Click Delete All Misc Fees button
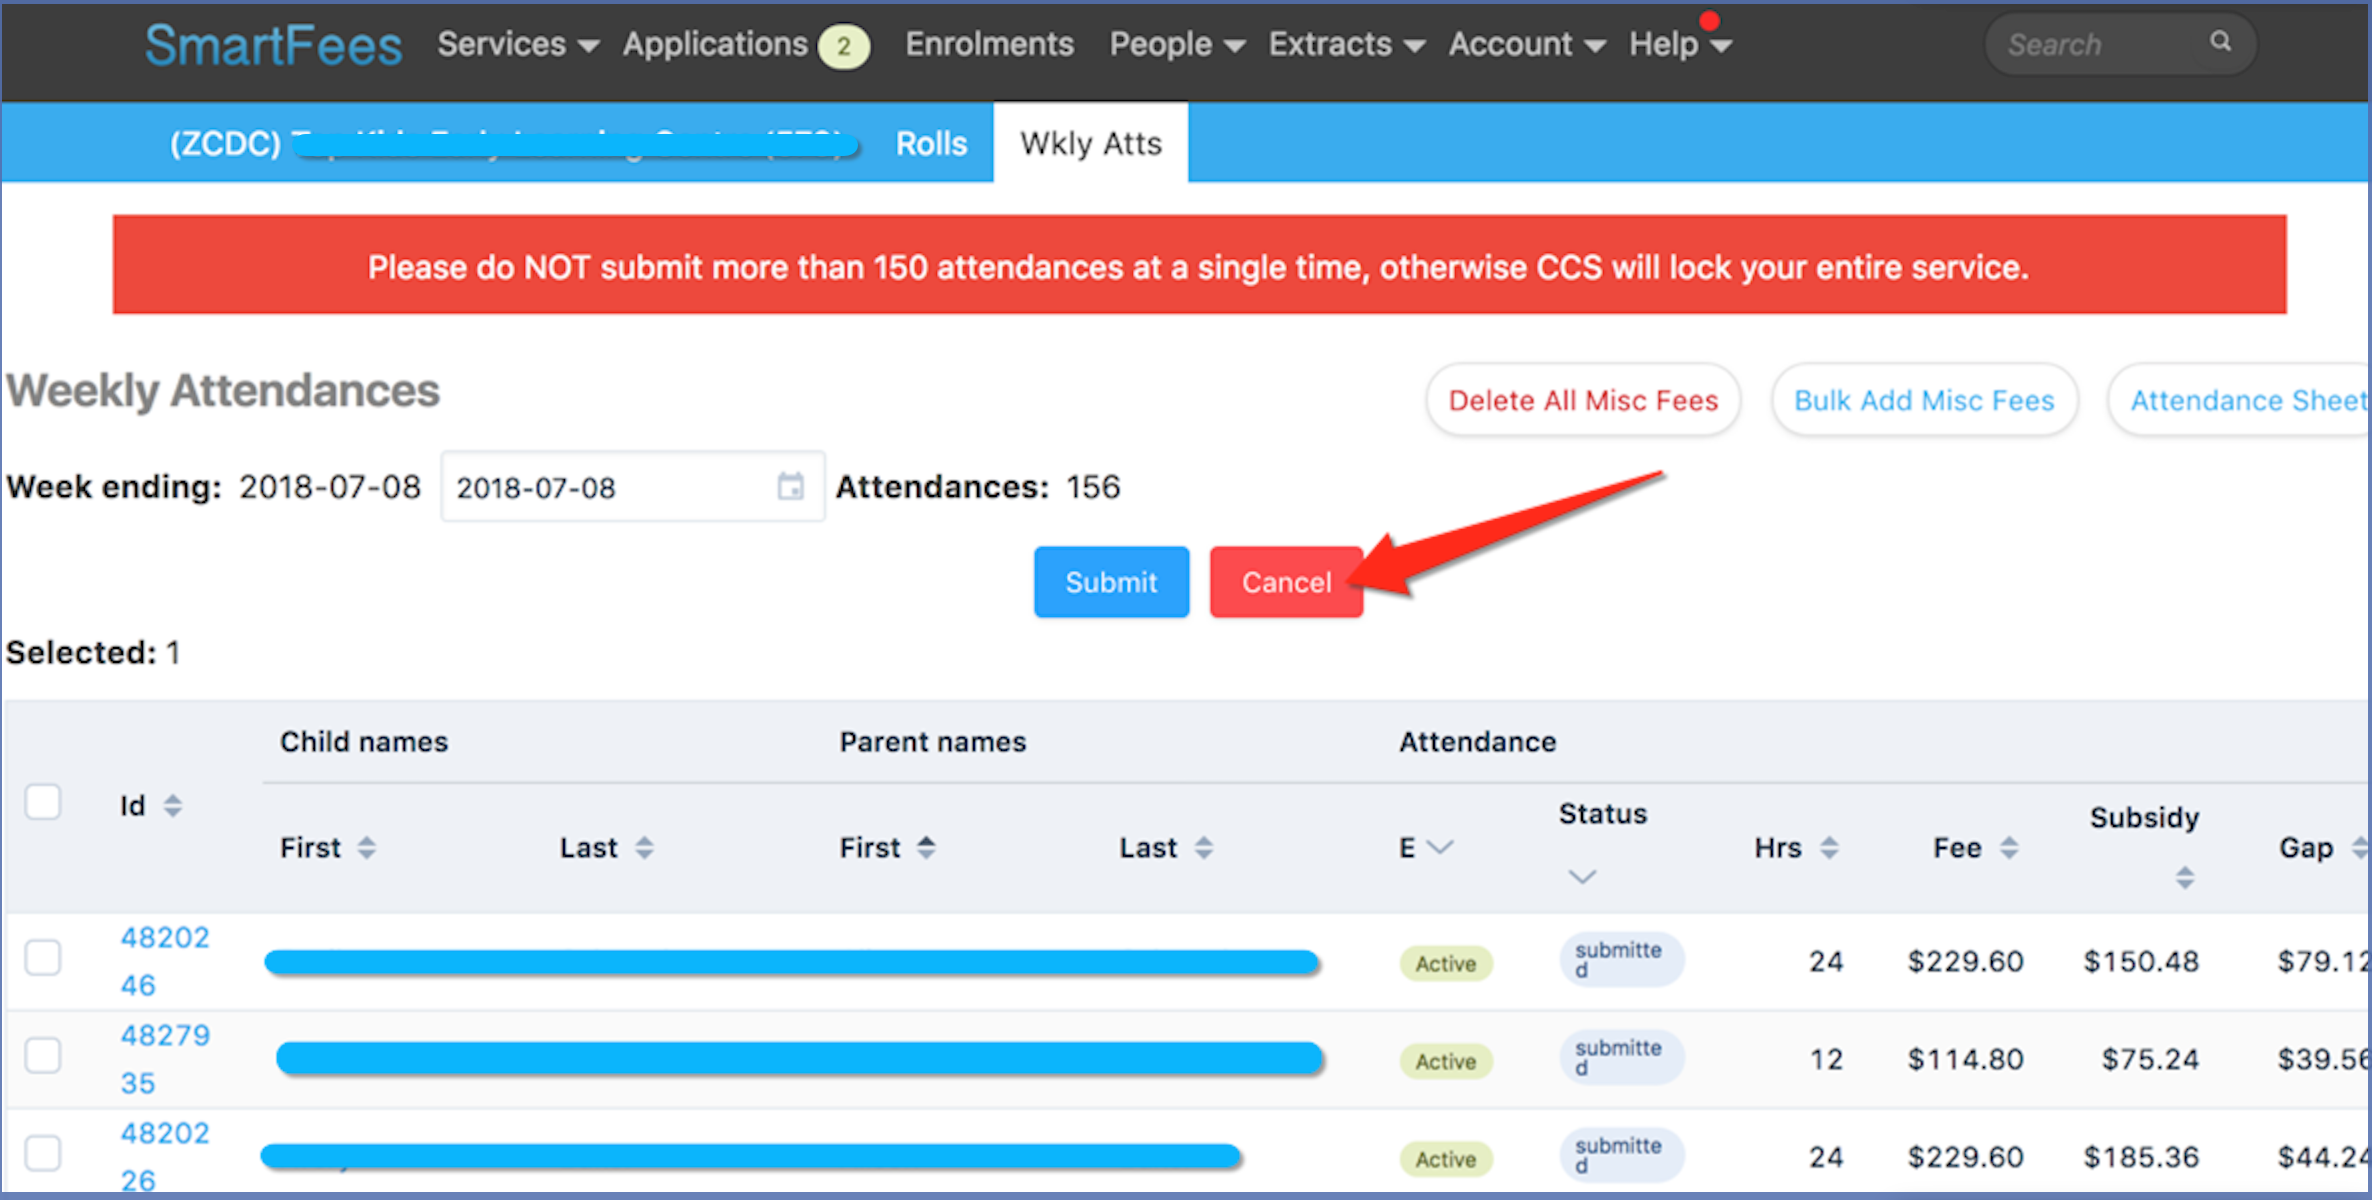This screenshot has height=1200, width=2372. click(x=1583, y=400)
